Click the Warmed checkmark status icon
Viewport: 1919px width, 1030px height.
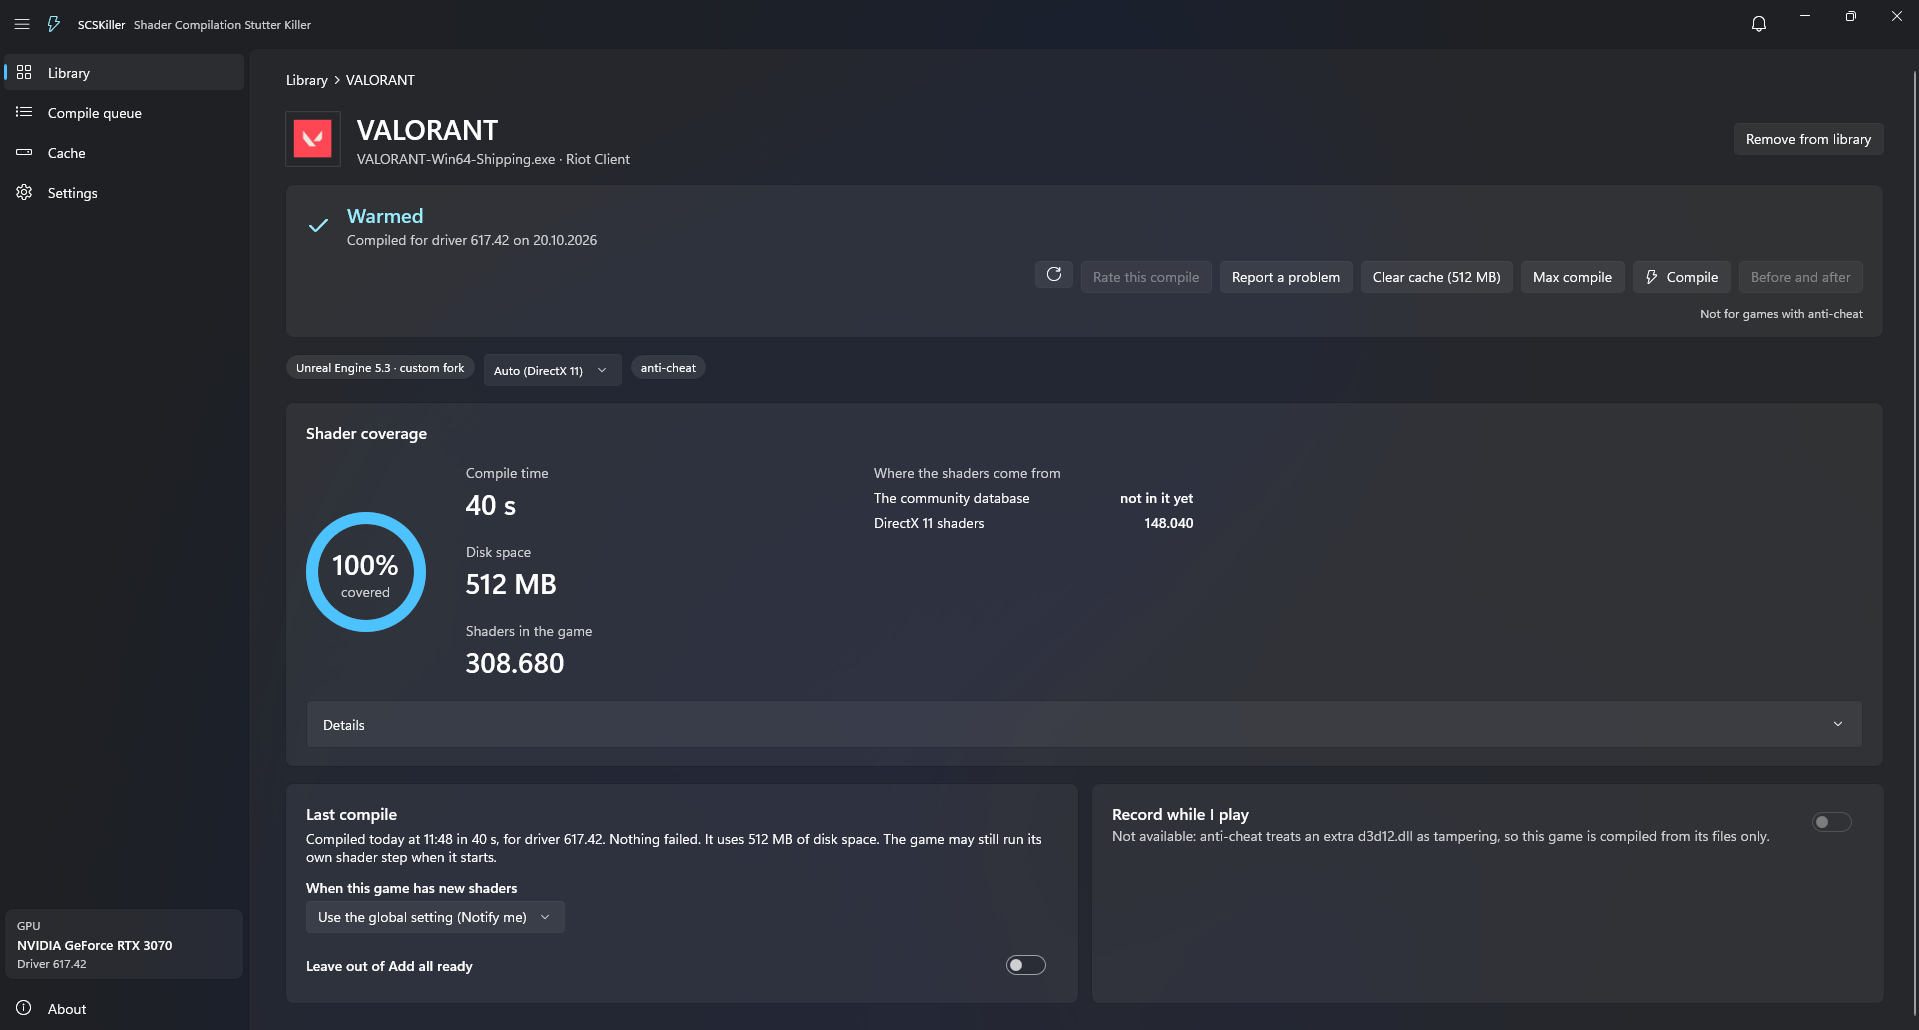[318, 226]
